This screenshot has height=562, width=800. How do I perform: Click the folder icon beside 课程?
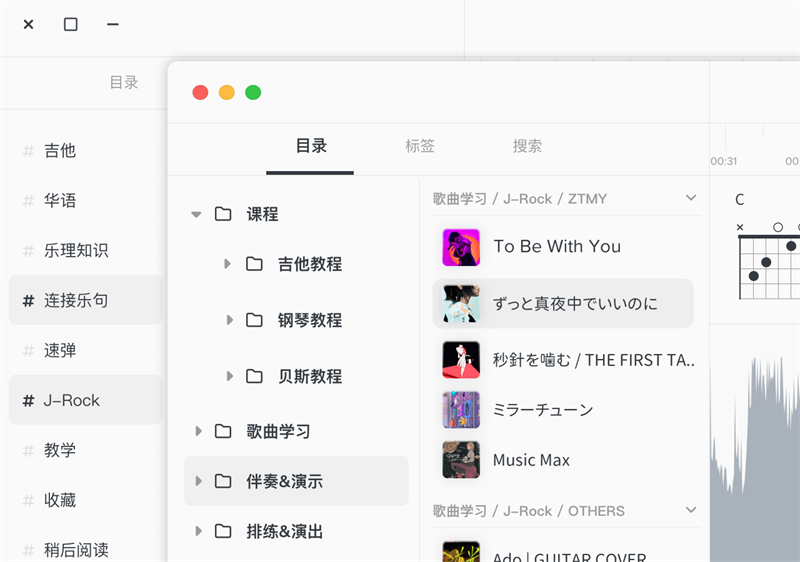pyautogui.click(x=223, y=214)
